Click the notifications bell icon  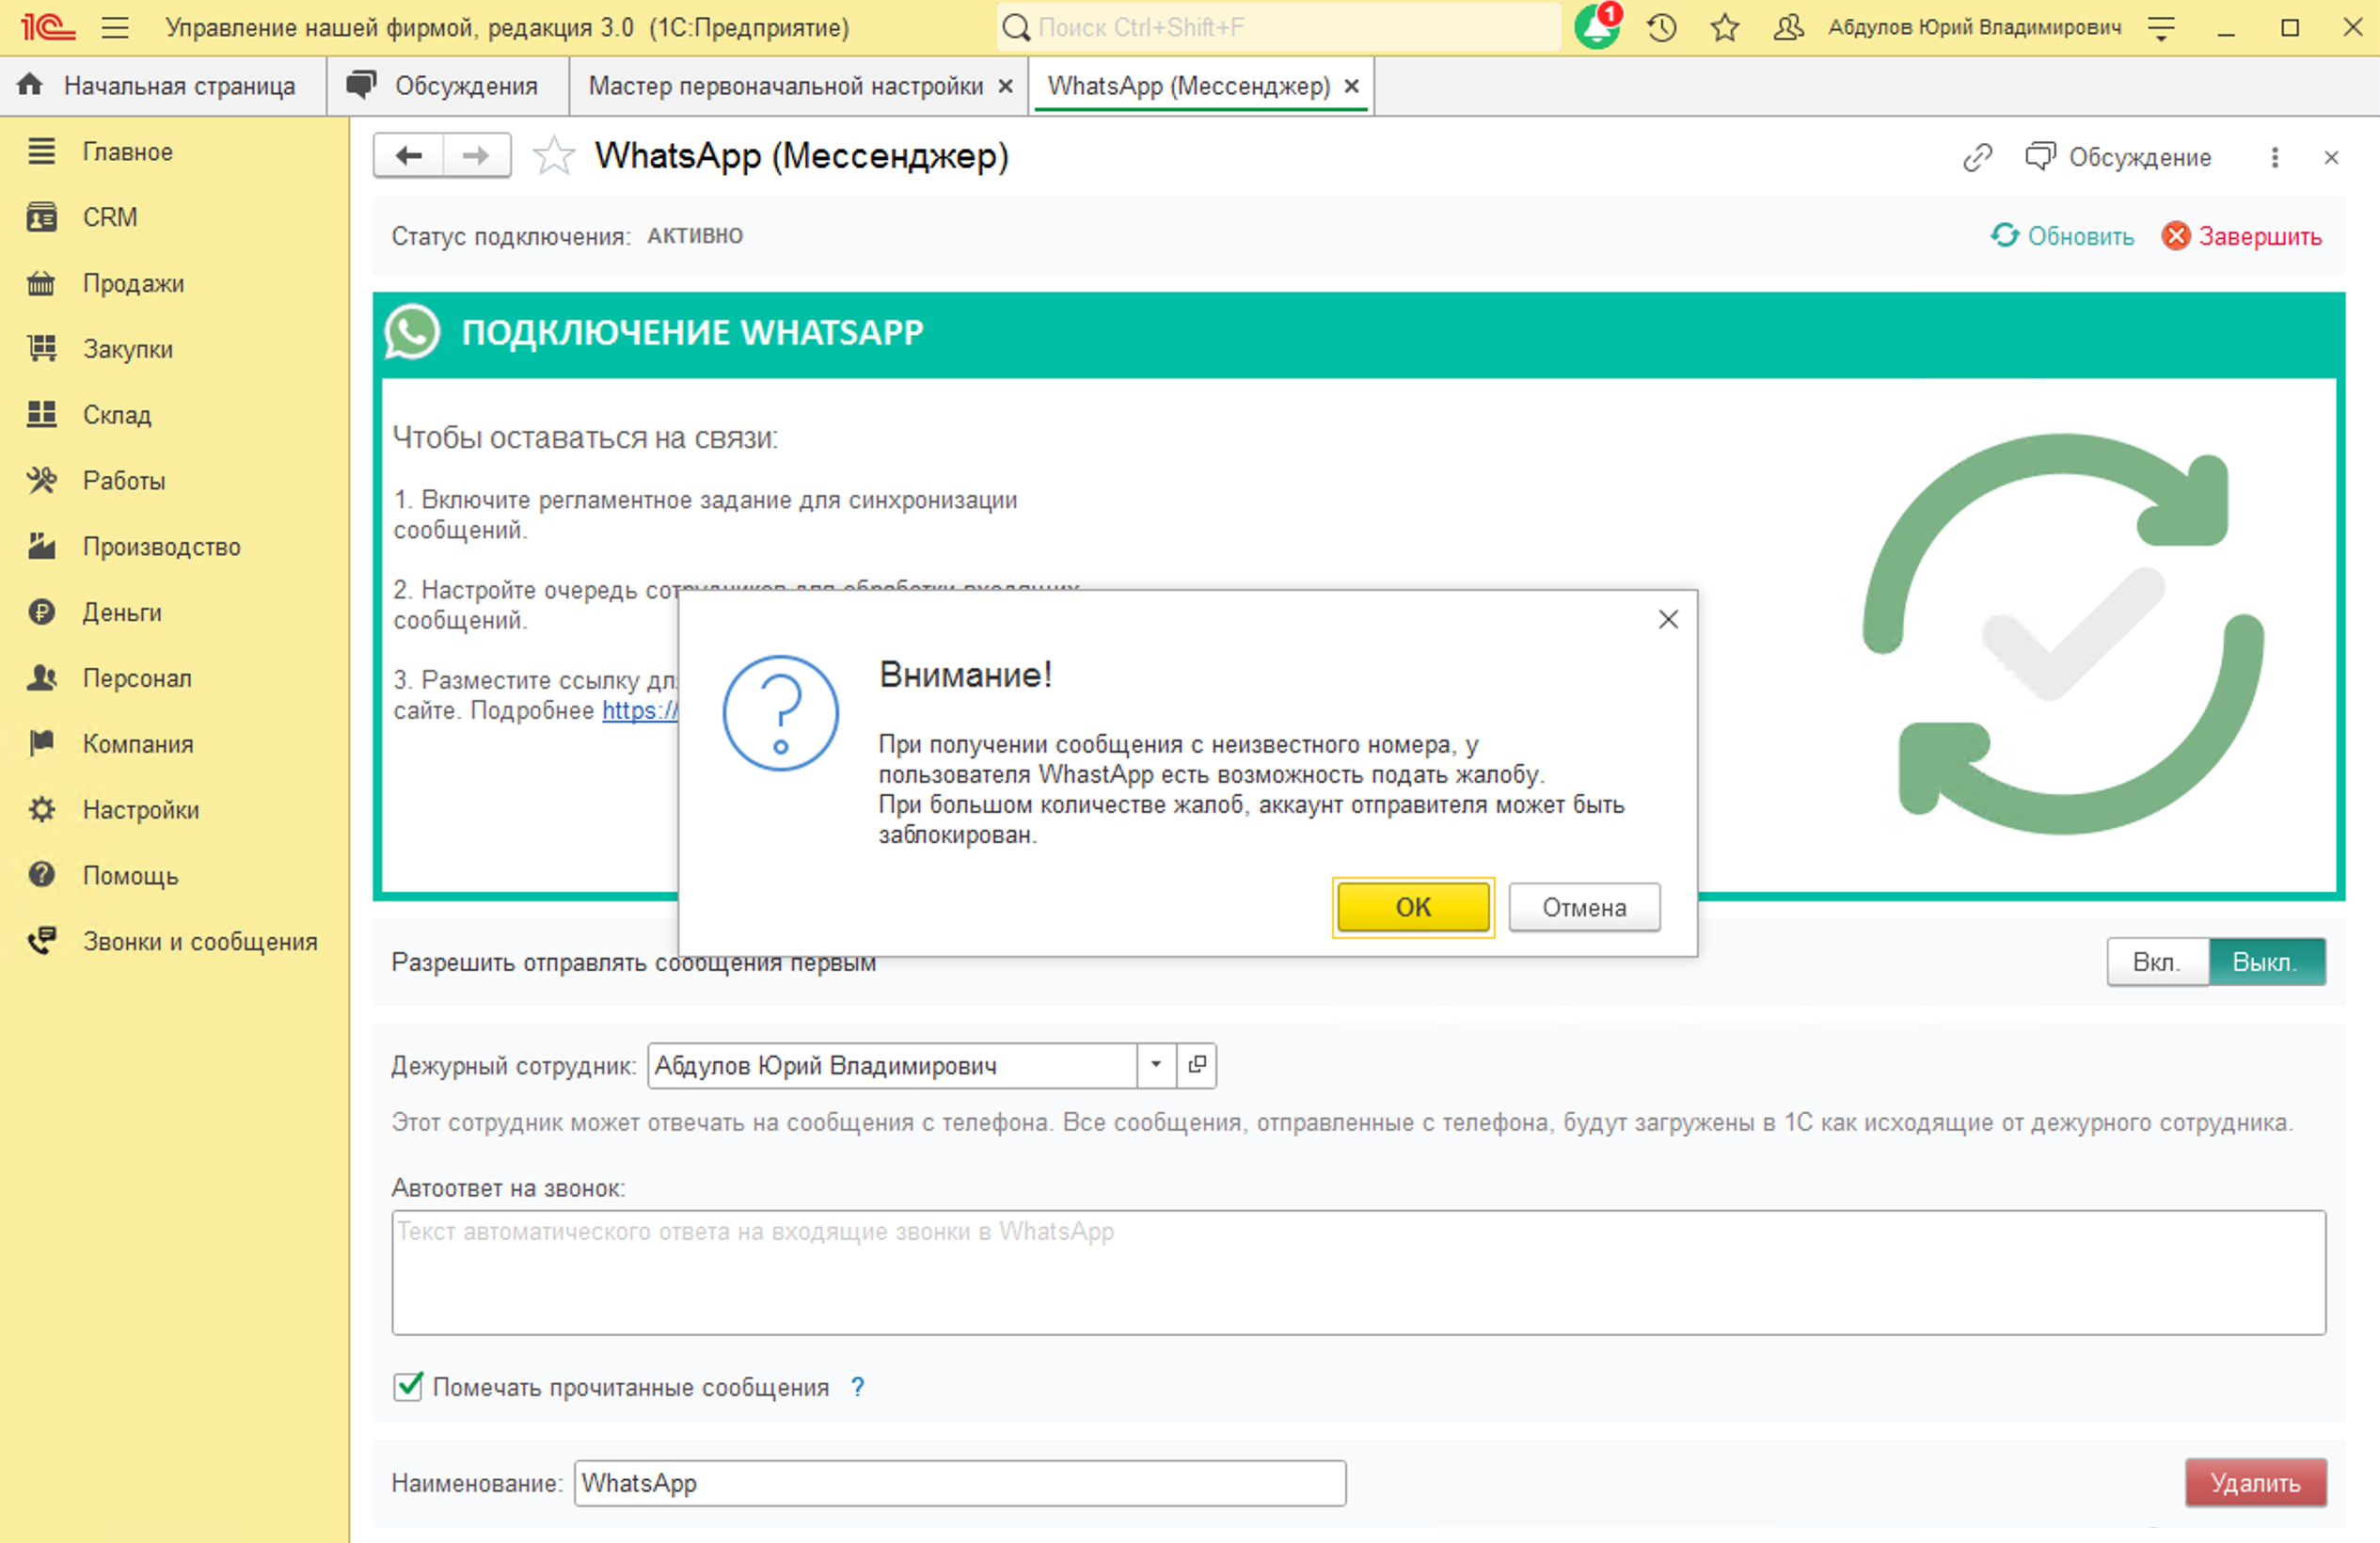1595,28
